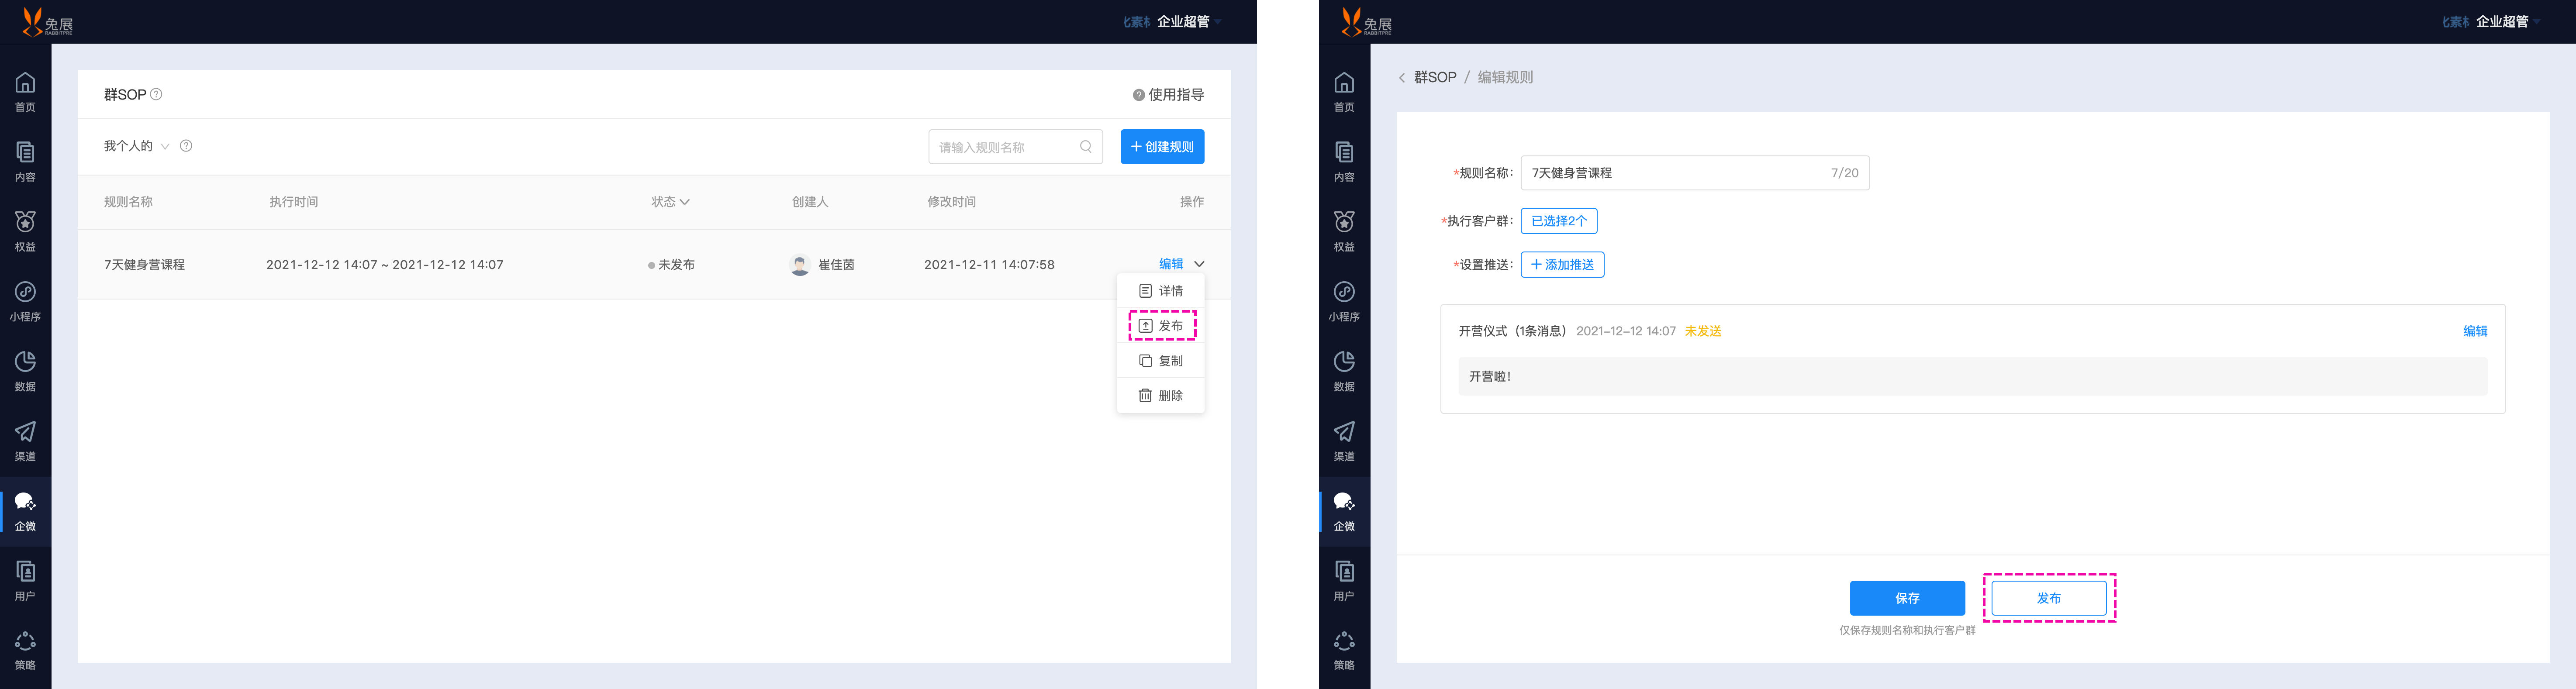Click the 兔展 logo in left window

tap(47, 22)
